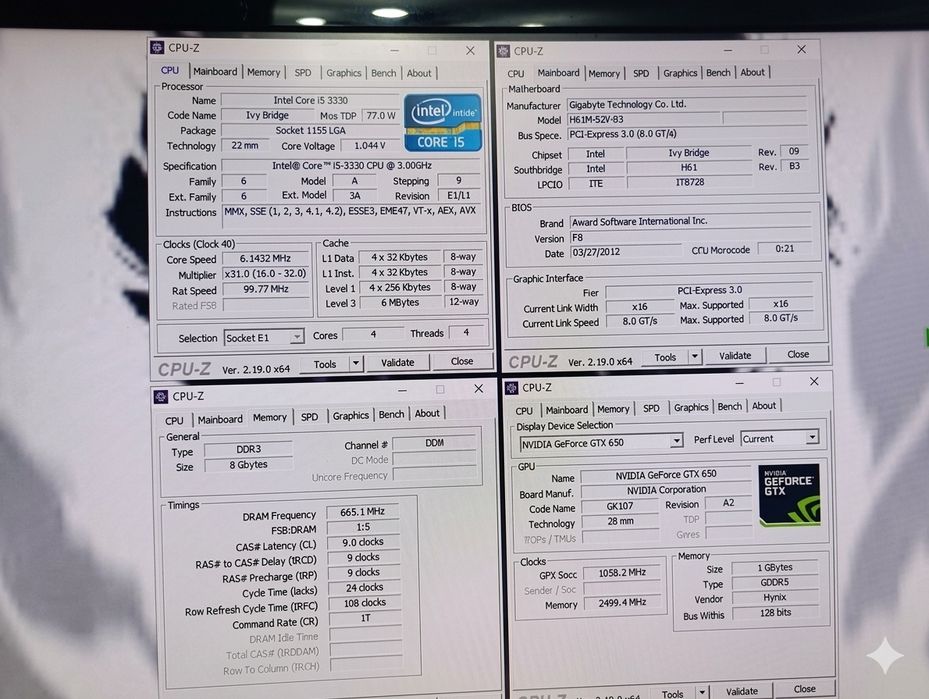Maximize the top-left CPU-Z processor window
This screenshot has width=929, height=699.
click(x=433, y=50)
